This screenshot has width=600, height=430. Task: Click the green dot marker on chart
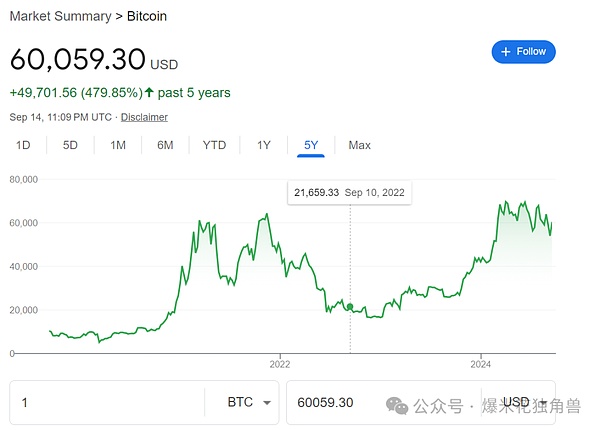coord(349,306)
